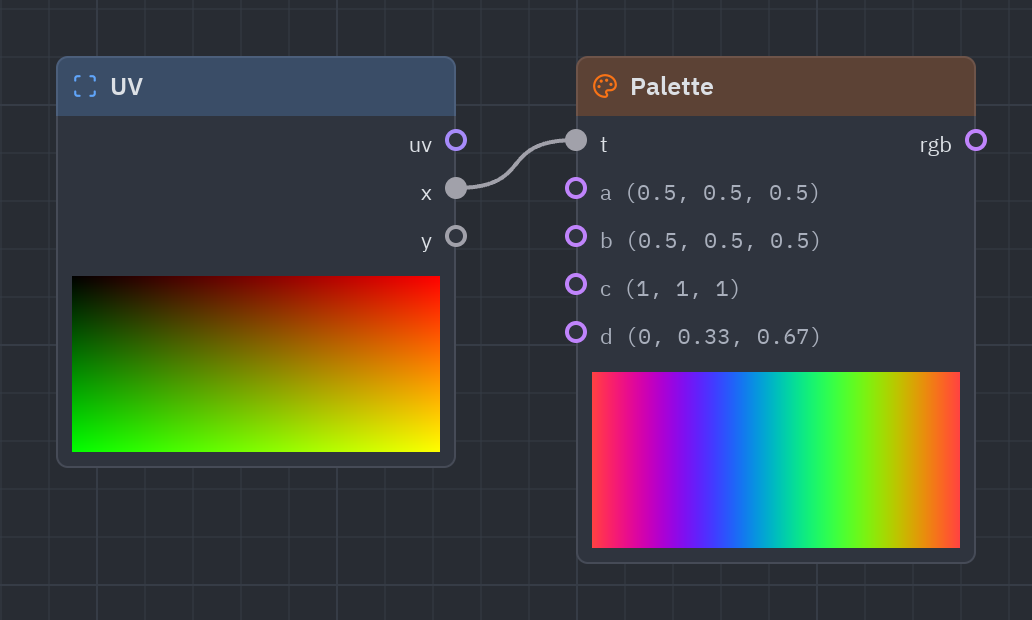Click the UV node gradient preview thumbnail
This screenshot has width=1032, height=620.
(x=256, y=364)
